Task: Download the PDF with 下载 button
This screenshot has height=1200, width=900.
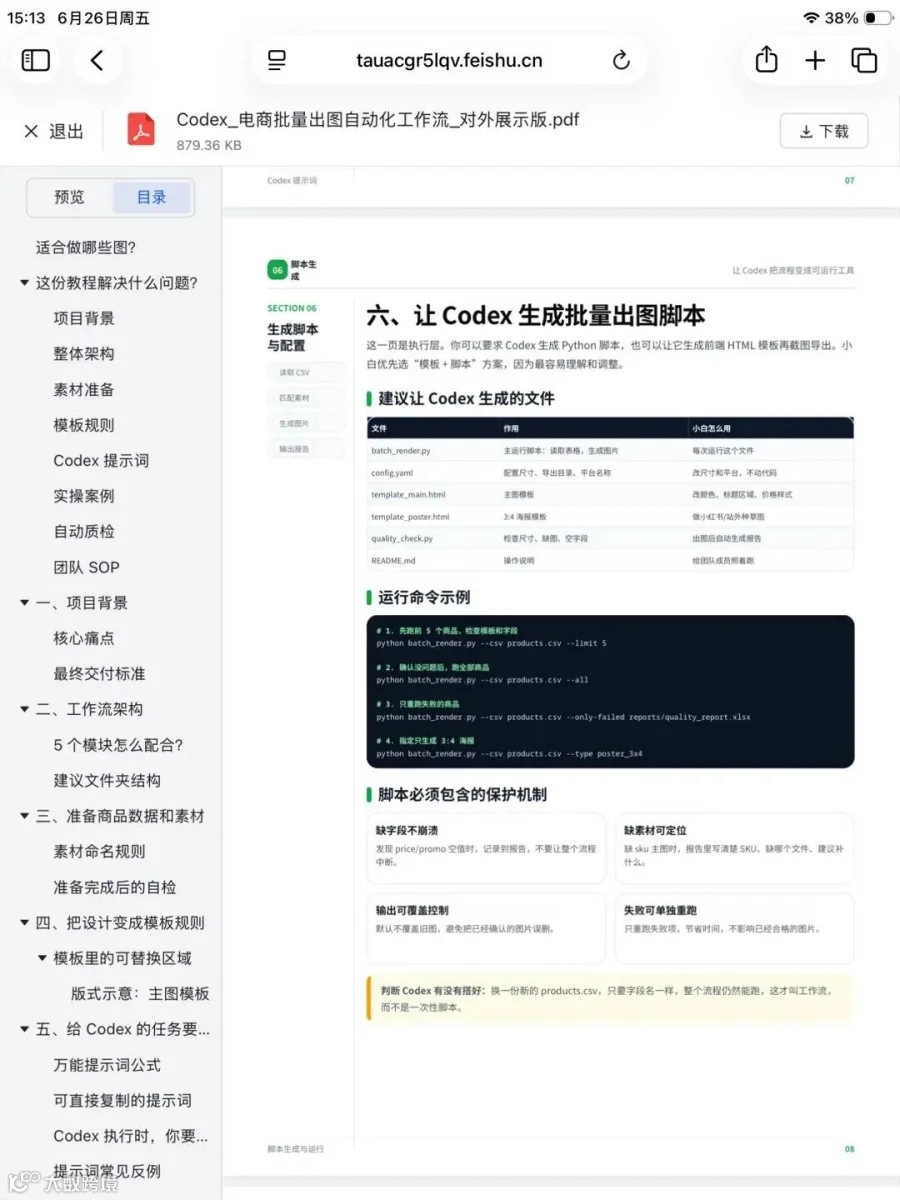Action: coord(824,131)
